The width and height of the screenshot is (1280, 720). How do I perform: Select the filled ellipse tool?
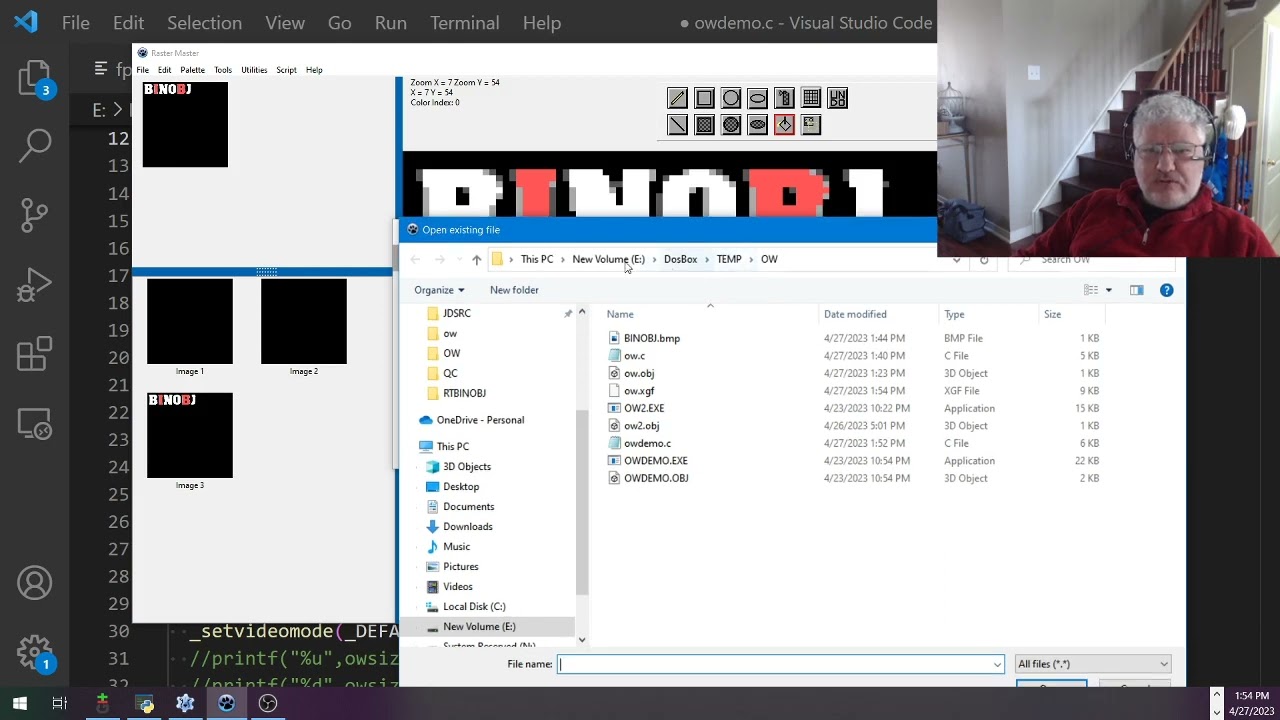(758, 125)
